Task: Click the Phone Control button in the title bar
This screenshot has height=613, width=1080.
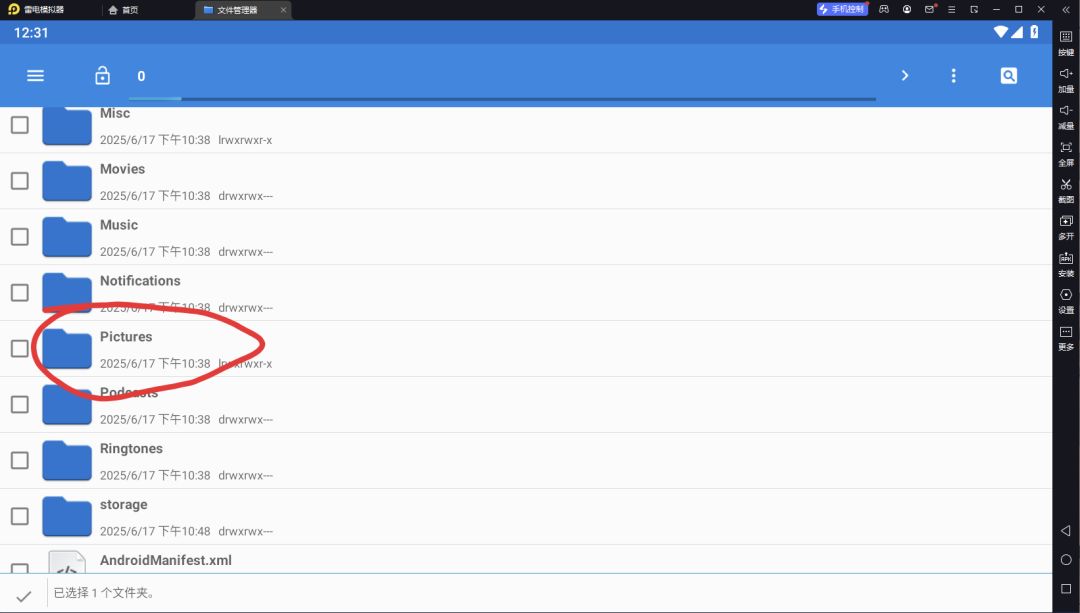Action: click(x=842, y=9)
